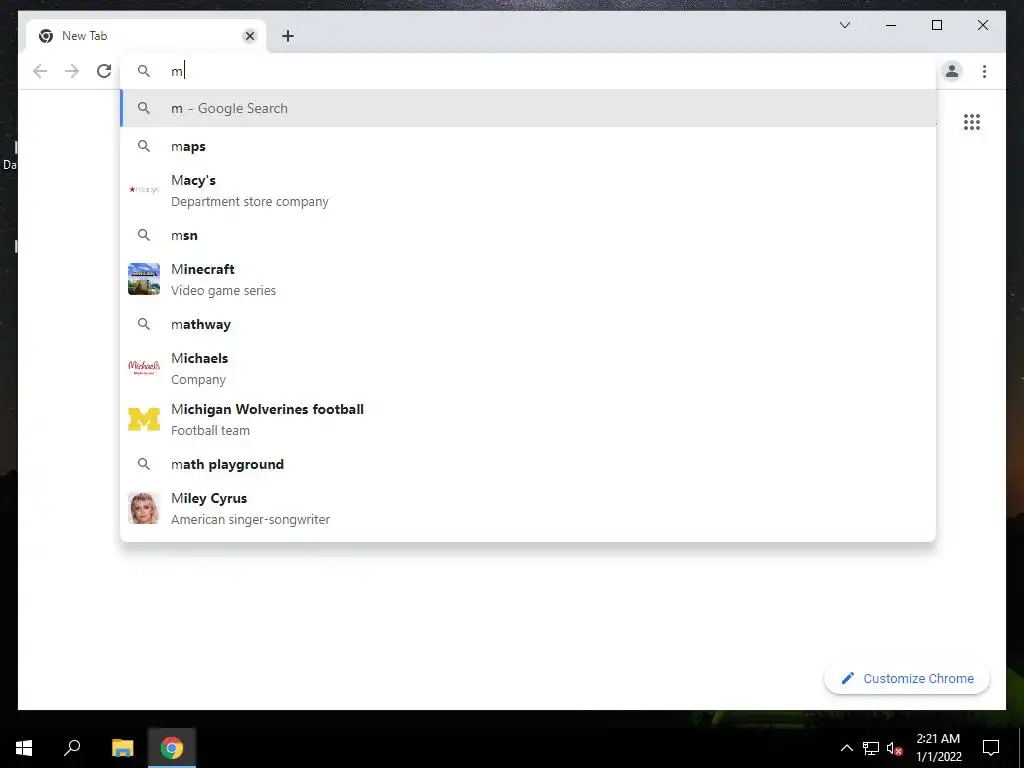Select the New Tab tab

coord(146,36)
